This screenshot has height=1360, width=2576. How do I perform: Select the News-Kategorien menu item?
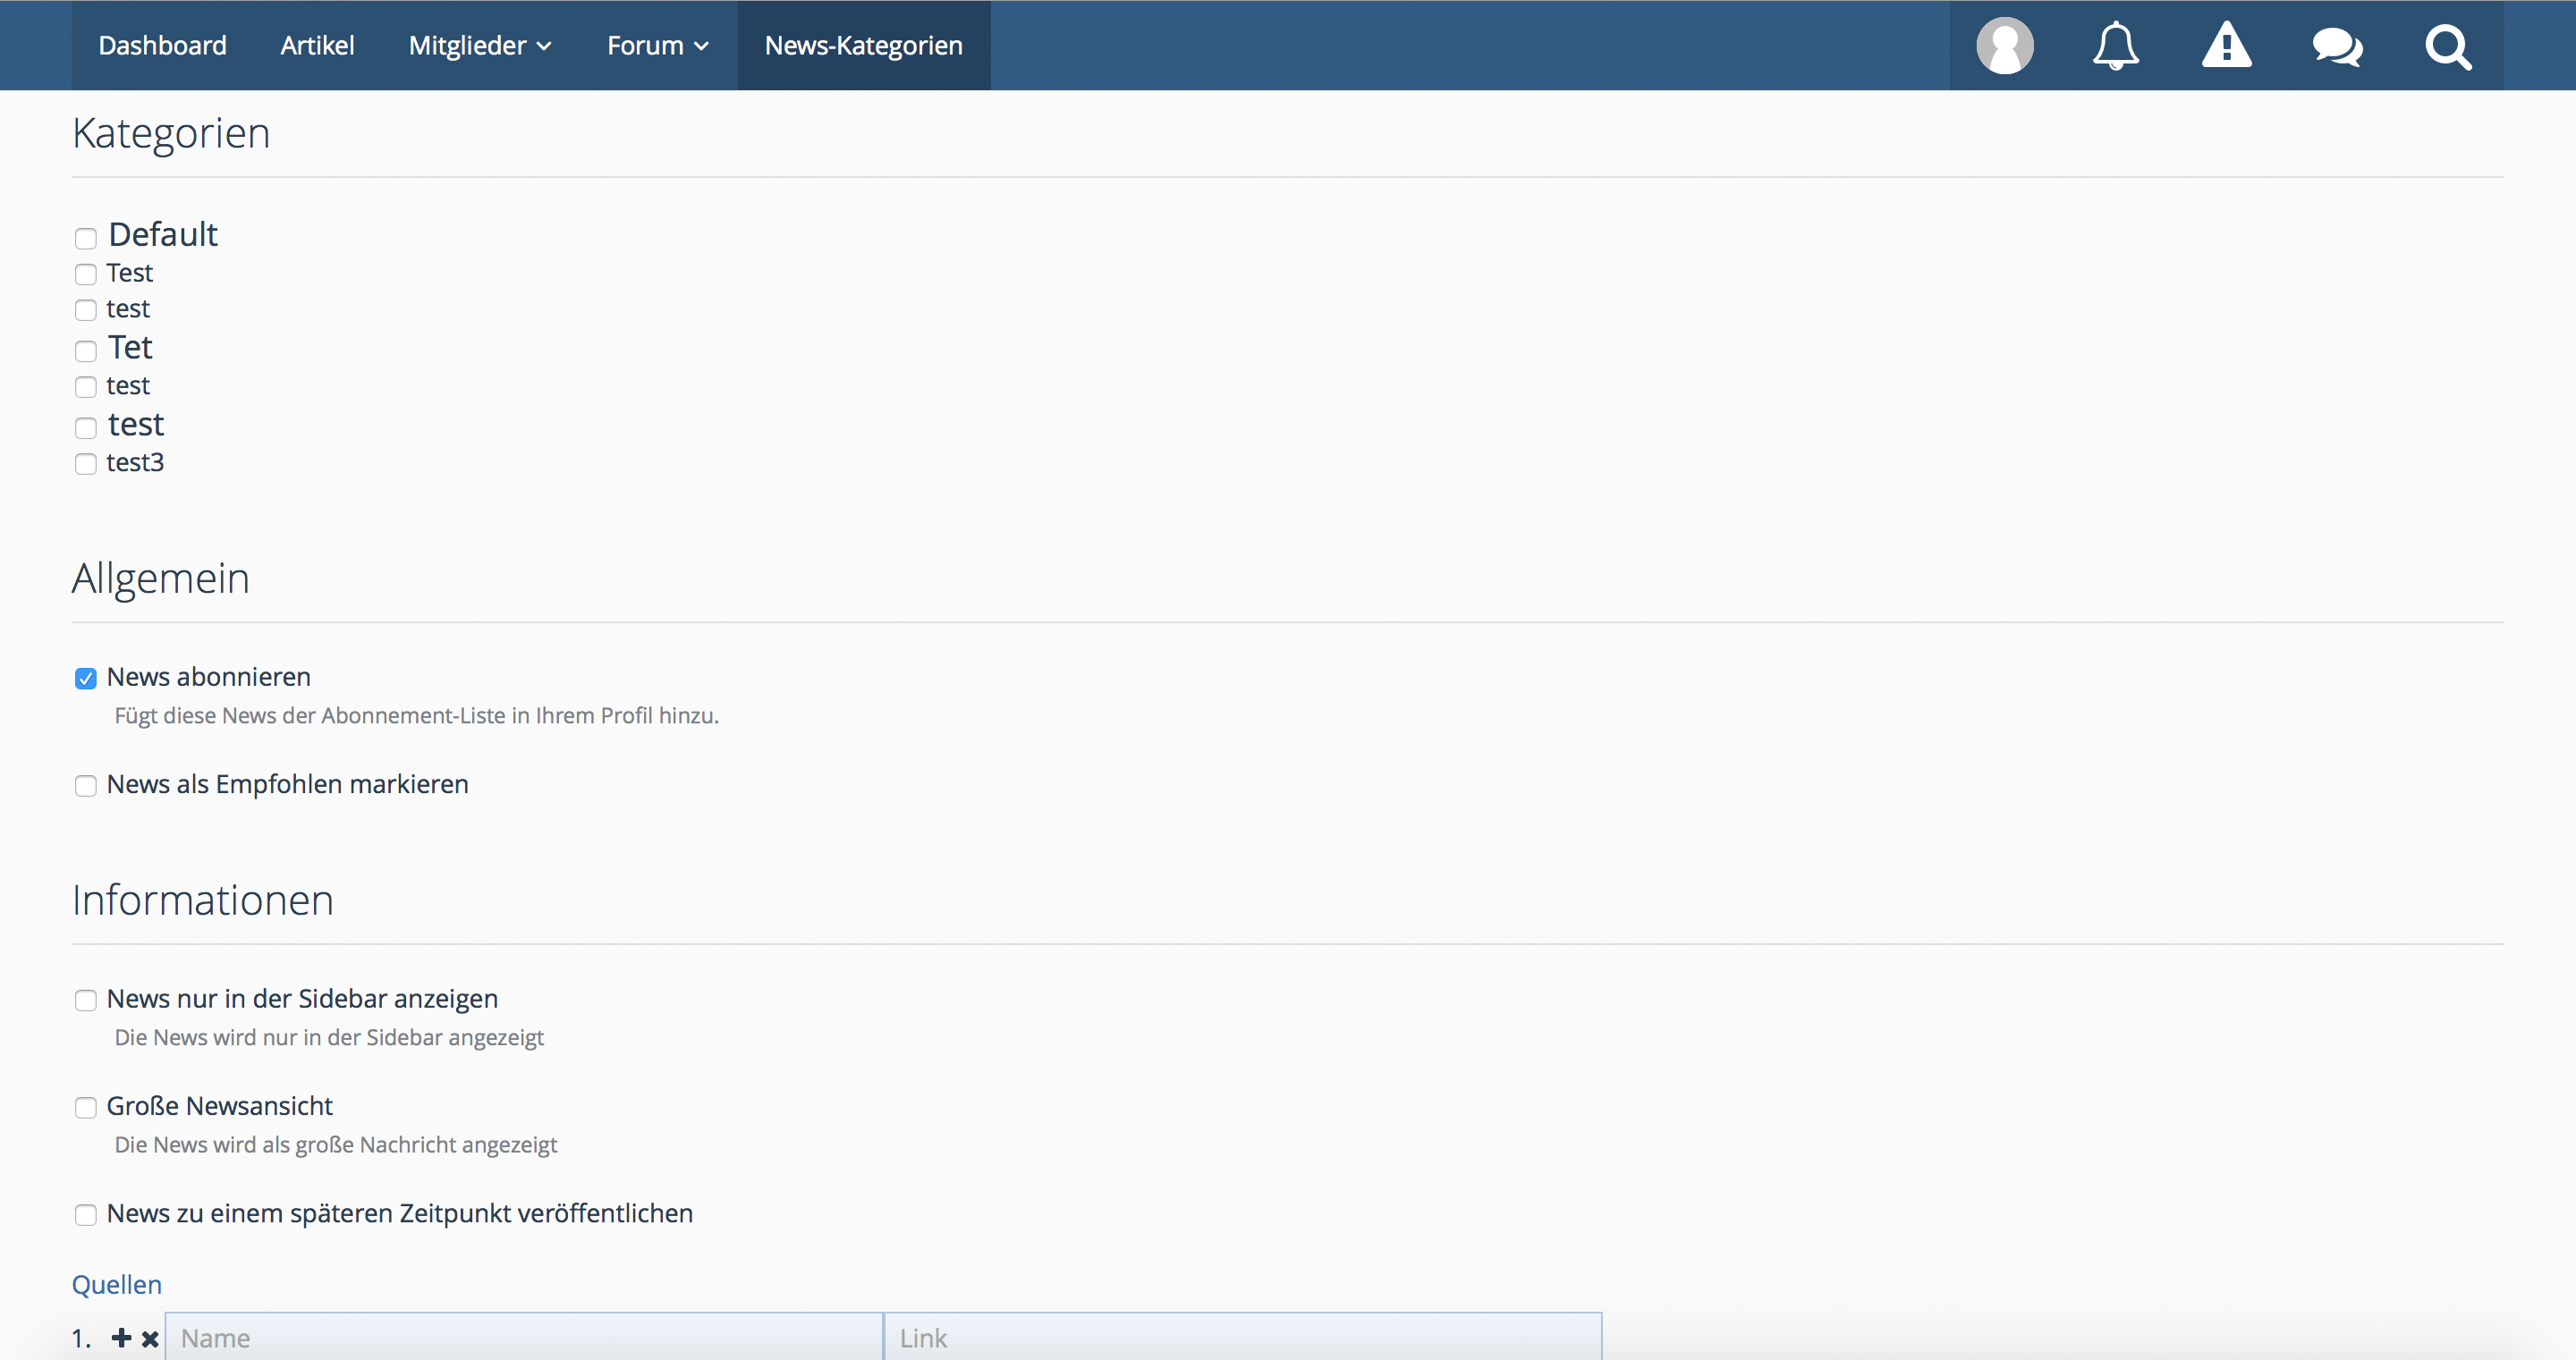864,46
